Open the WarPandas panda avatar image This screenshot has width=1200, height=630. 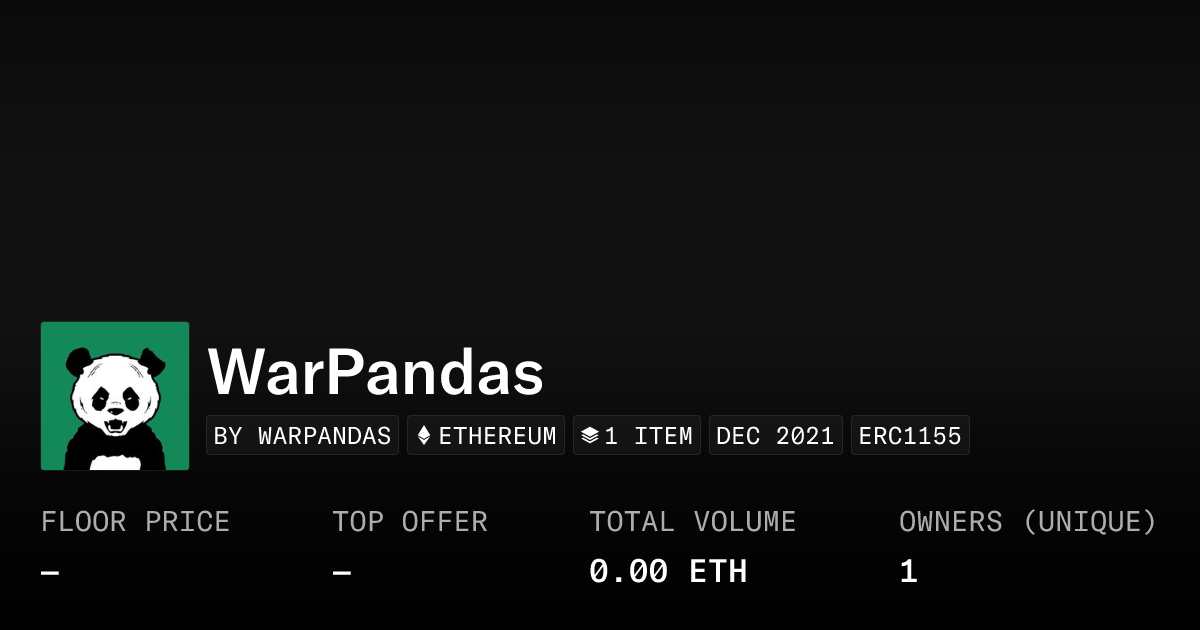click(x=115, y=396)
